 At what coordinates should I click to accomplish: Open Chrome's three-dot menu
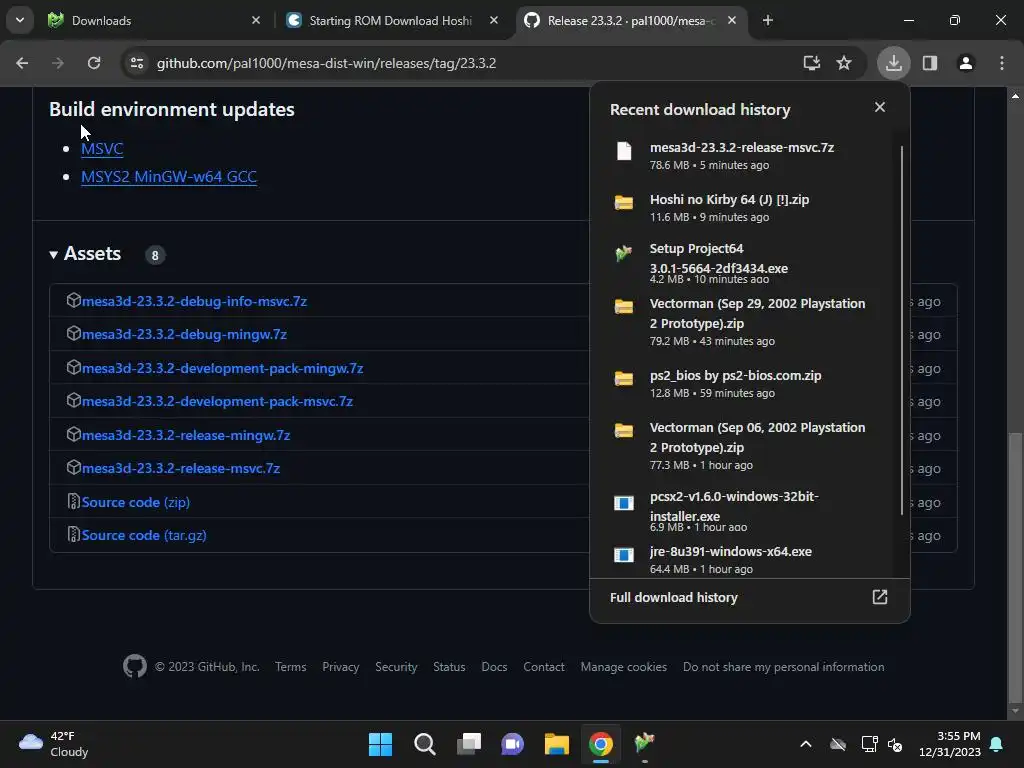(x=1002, y=63)
